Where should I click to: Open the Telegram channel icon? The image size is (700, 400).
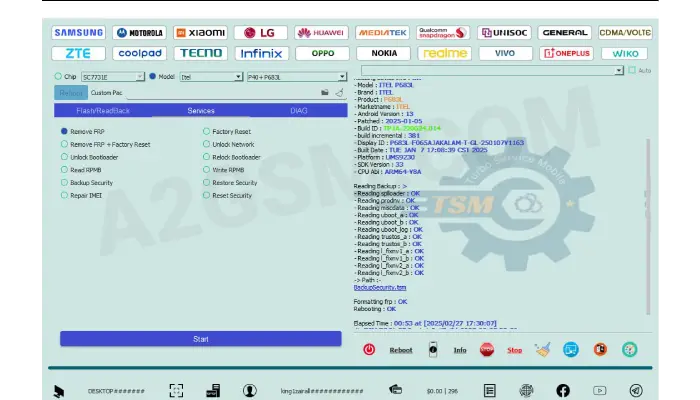point(636,391)
